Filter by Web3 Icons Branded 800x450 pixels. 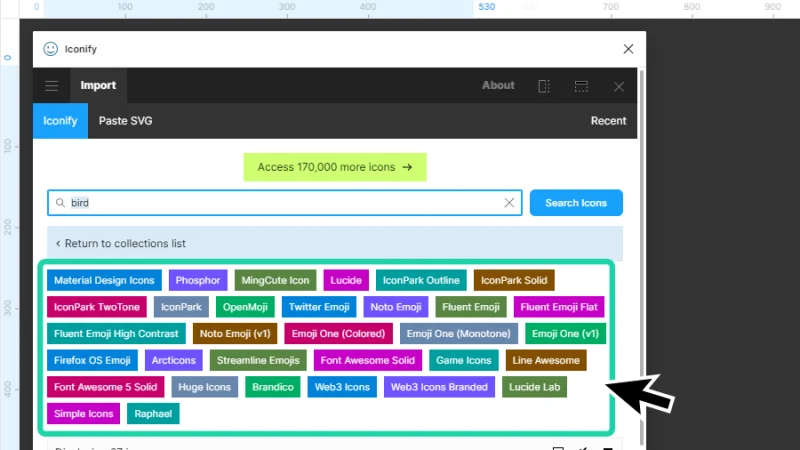tap(439, 387)
